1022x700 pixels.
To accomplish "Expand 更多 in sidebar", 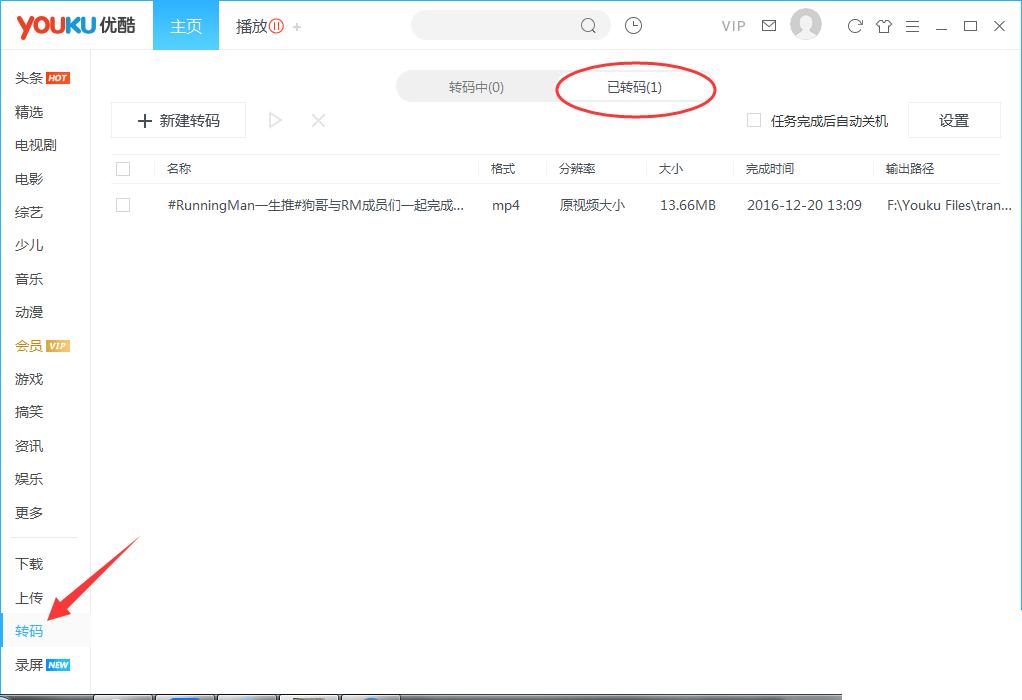I will pyautogui.click(x=29, y=513).
